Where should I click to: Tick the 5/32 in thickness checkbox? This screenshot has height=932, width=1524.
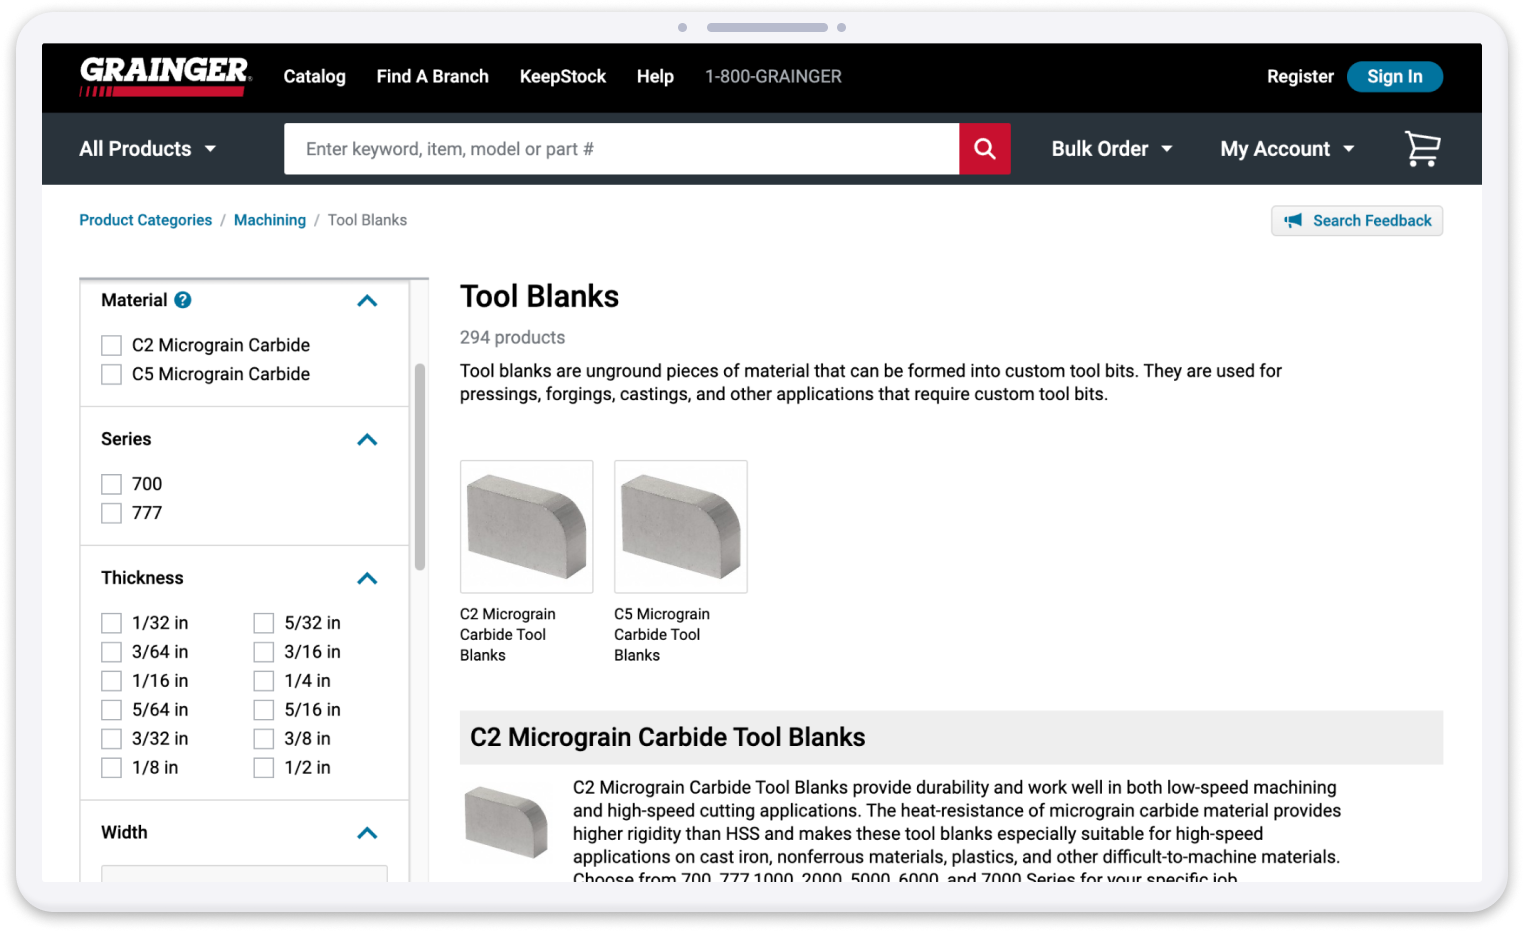coord(264,623)
